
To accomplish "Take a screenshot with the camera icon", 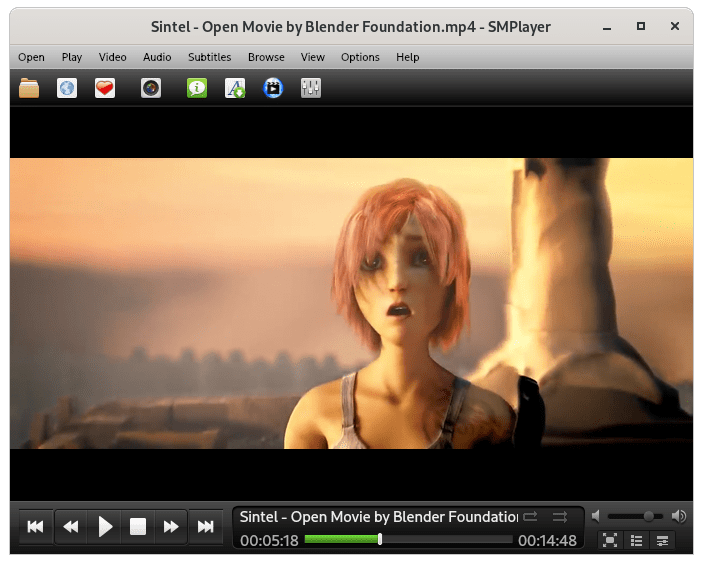I will (x=151, y=88).
